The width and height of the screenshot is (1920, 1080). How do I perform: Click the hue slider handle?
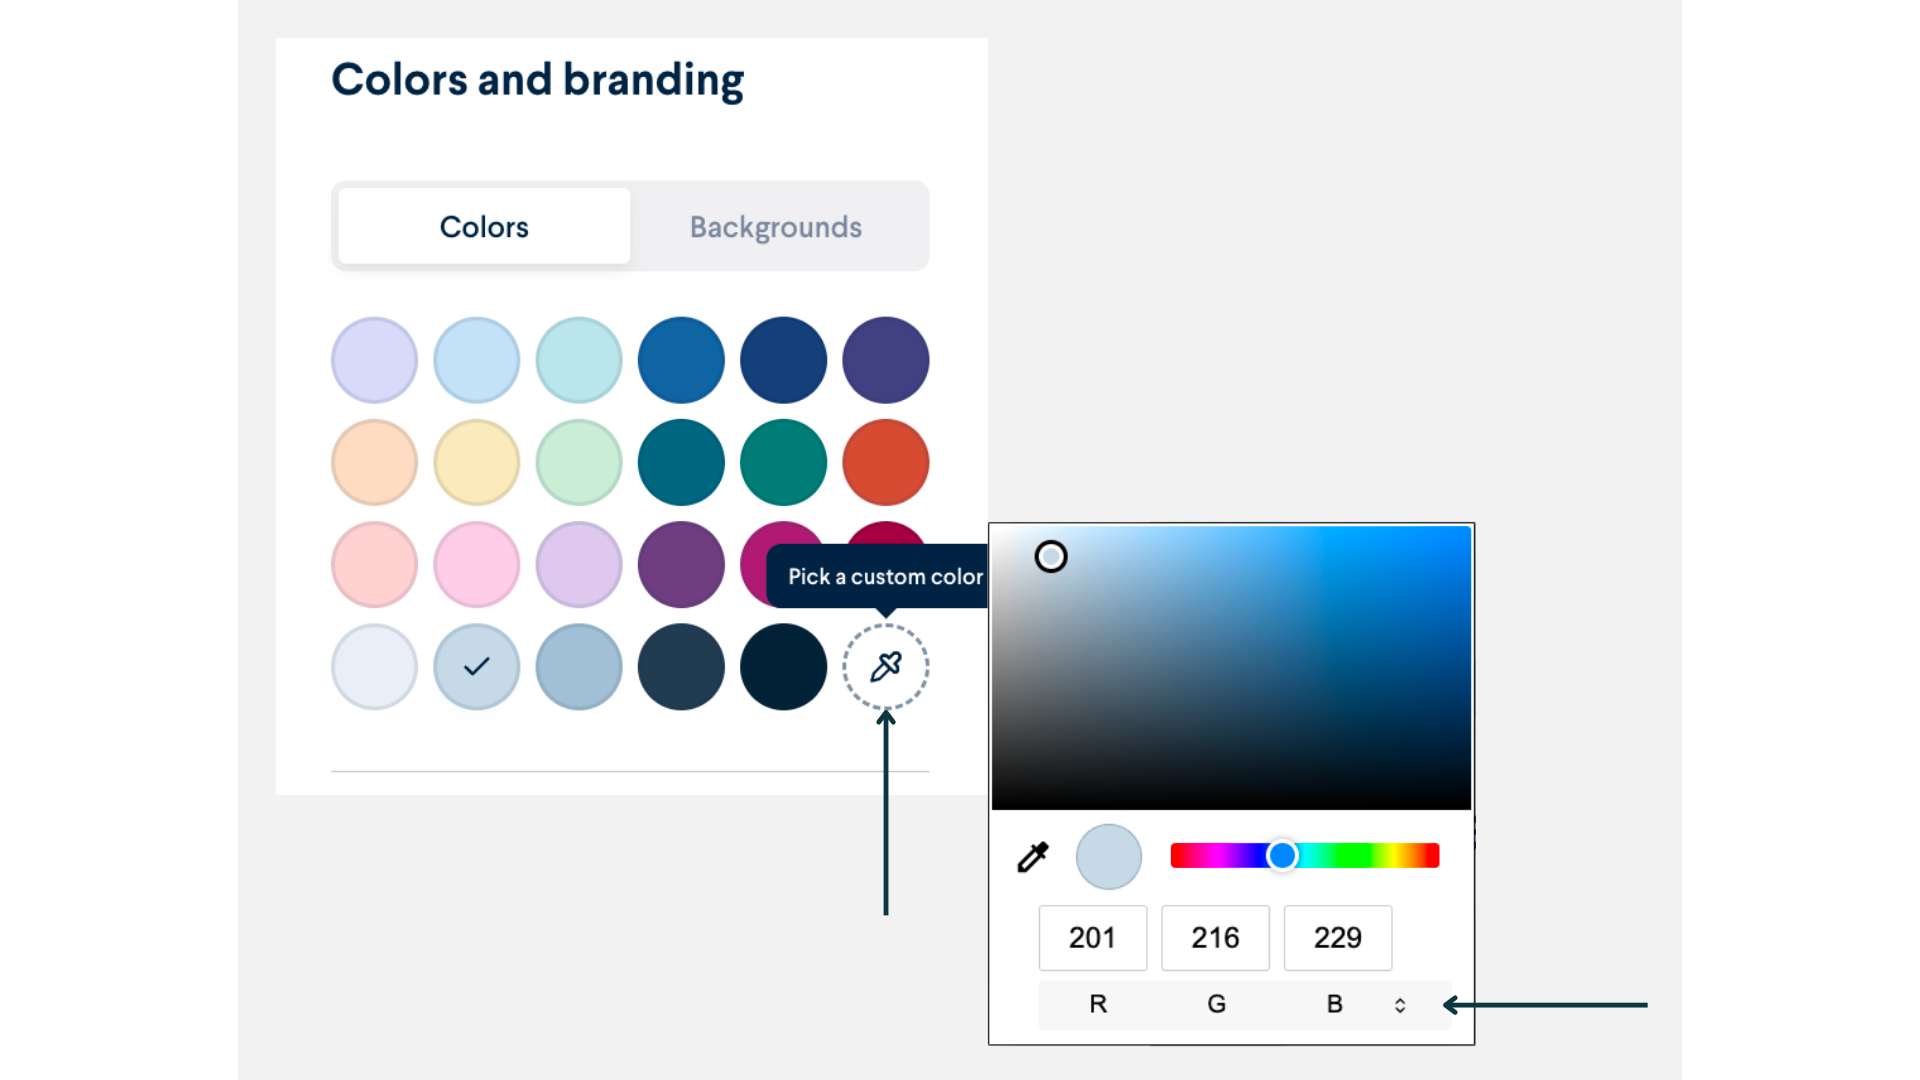click(1284, 856)
